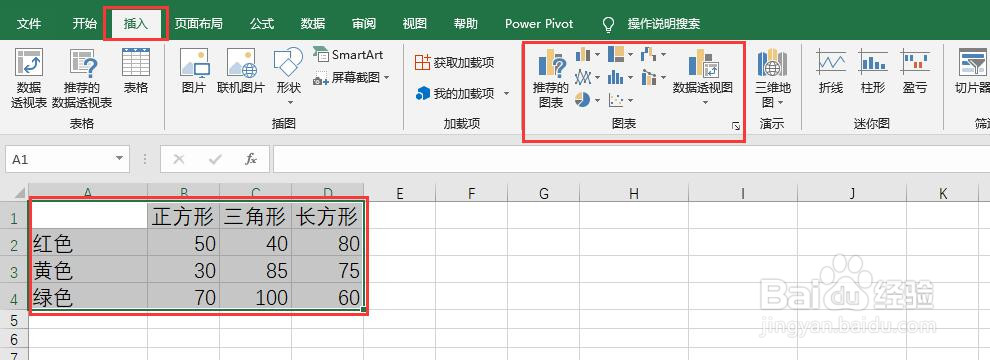The image size is (990, 360).
Task: Open the Help (帮助) tab
Action: tap(466, 24)
